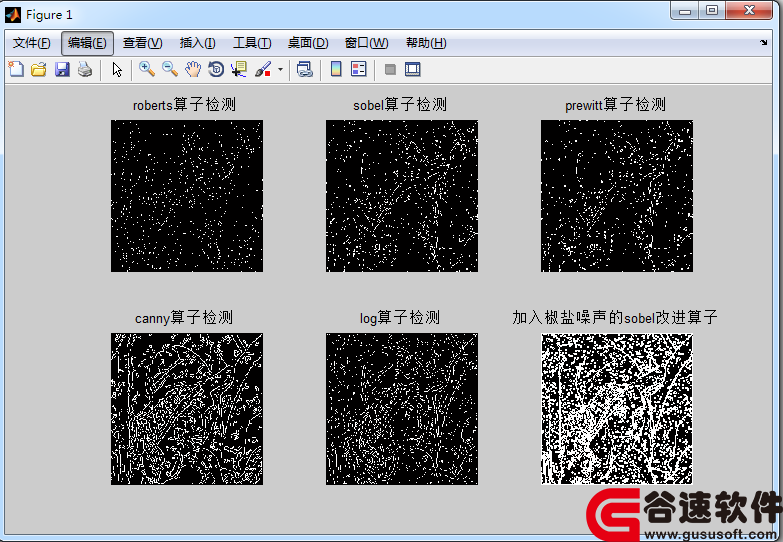Click the sobel算子检测 edge image
This screenshot has height=542, width=783.
pos(402,196)
